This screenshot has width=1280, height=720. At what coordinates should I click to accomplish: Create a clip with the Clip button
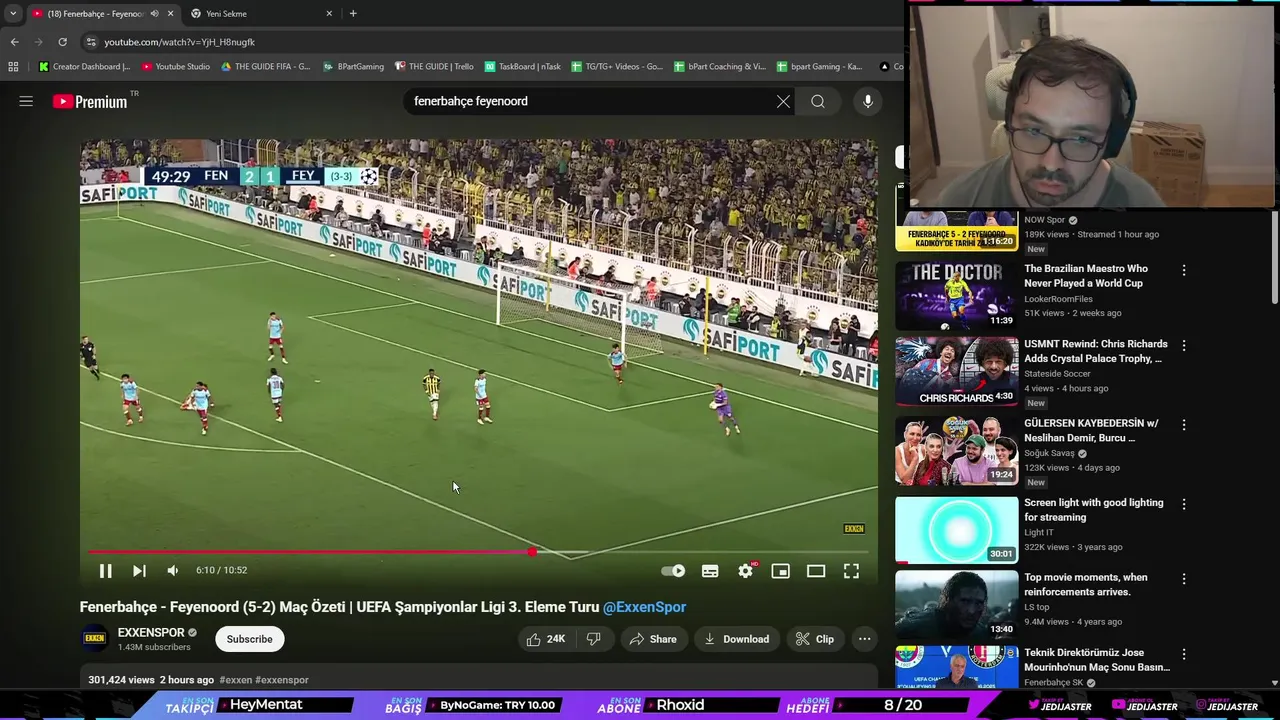click(814, 639)
